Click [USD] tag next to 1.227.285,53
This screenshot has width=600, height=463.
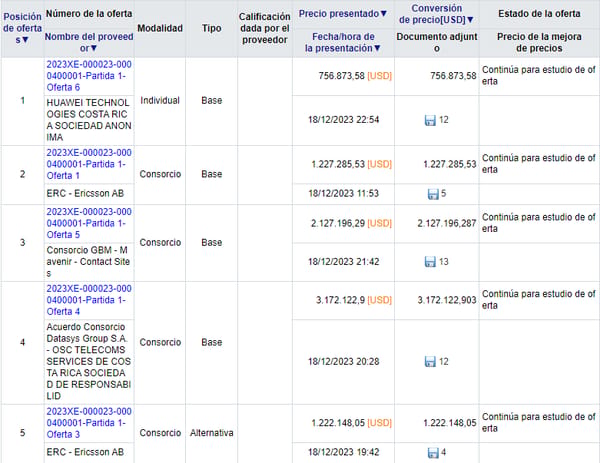(380, 165)
